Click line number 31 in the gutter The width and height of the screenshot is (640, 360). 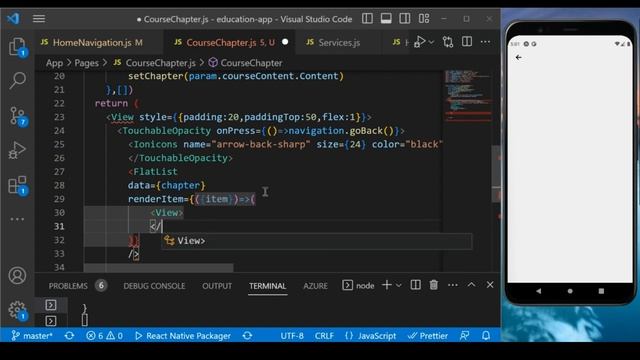click(x=59, y=227)
